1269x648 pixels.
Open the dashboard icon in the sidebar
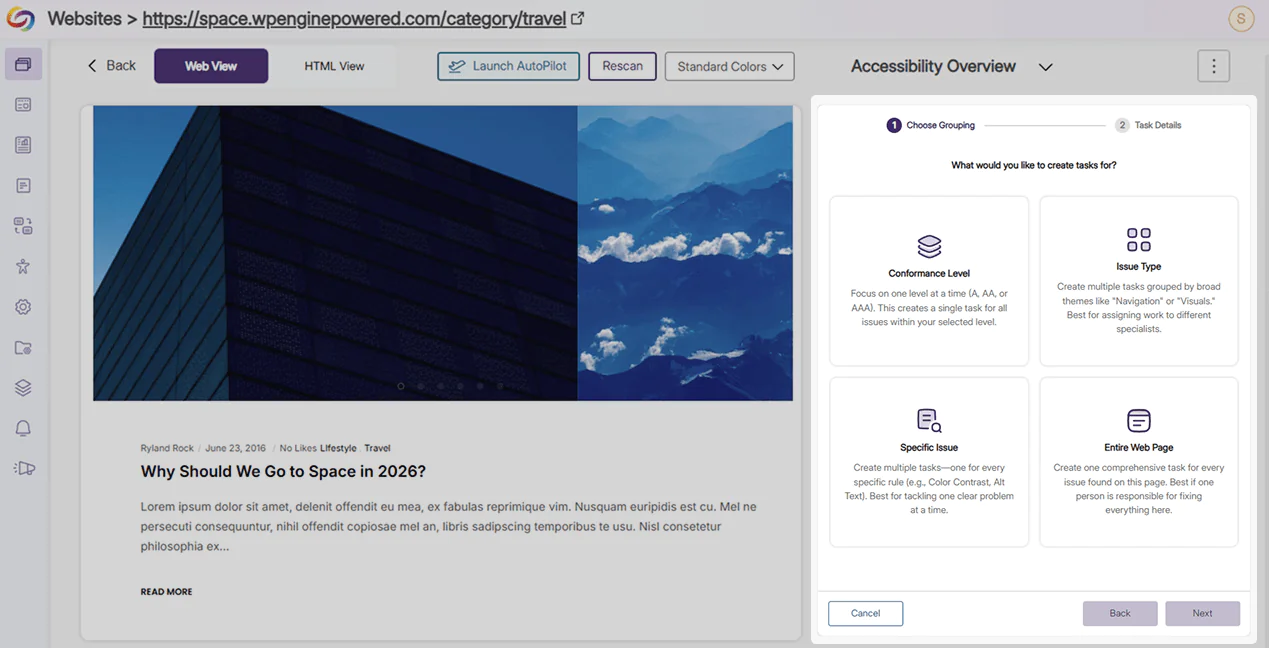tap(22, 104)
